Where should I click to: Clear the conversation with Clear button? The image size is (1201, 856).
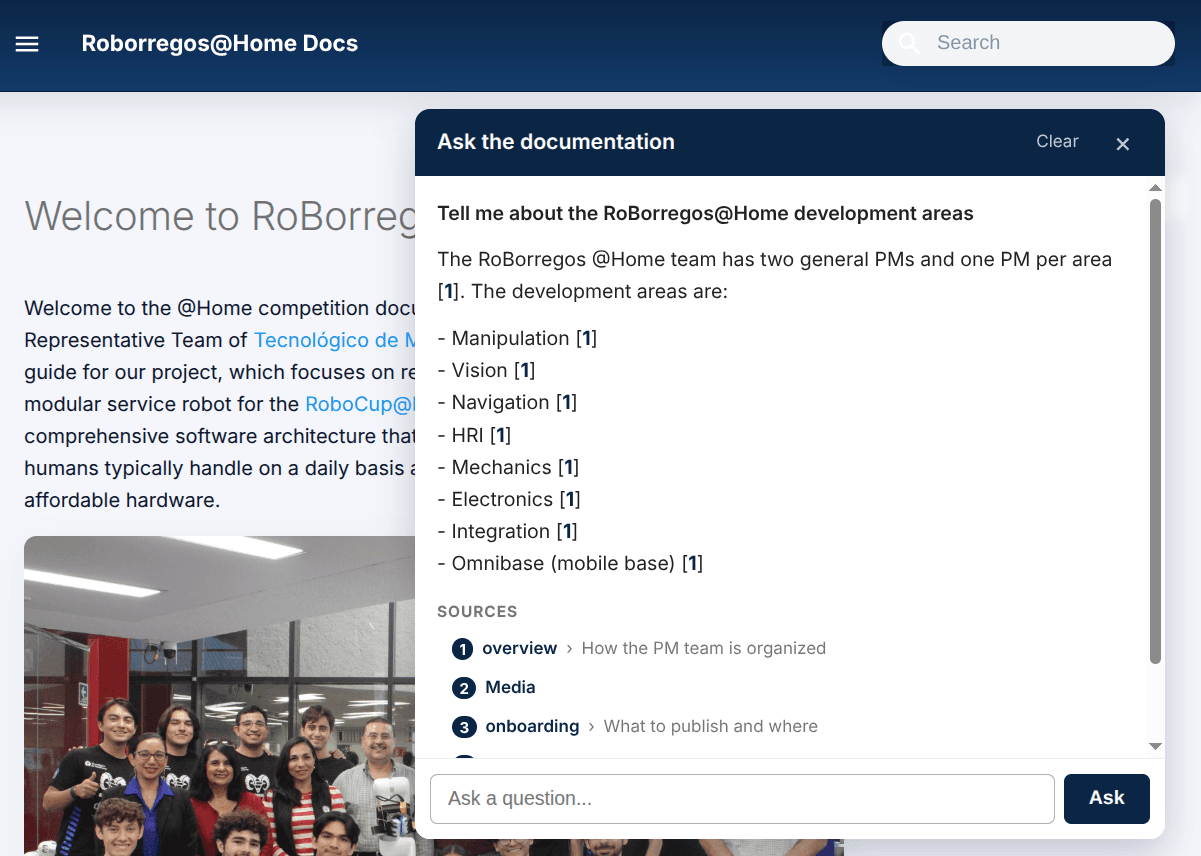point(1057,142)
